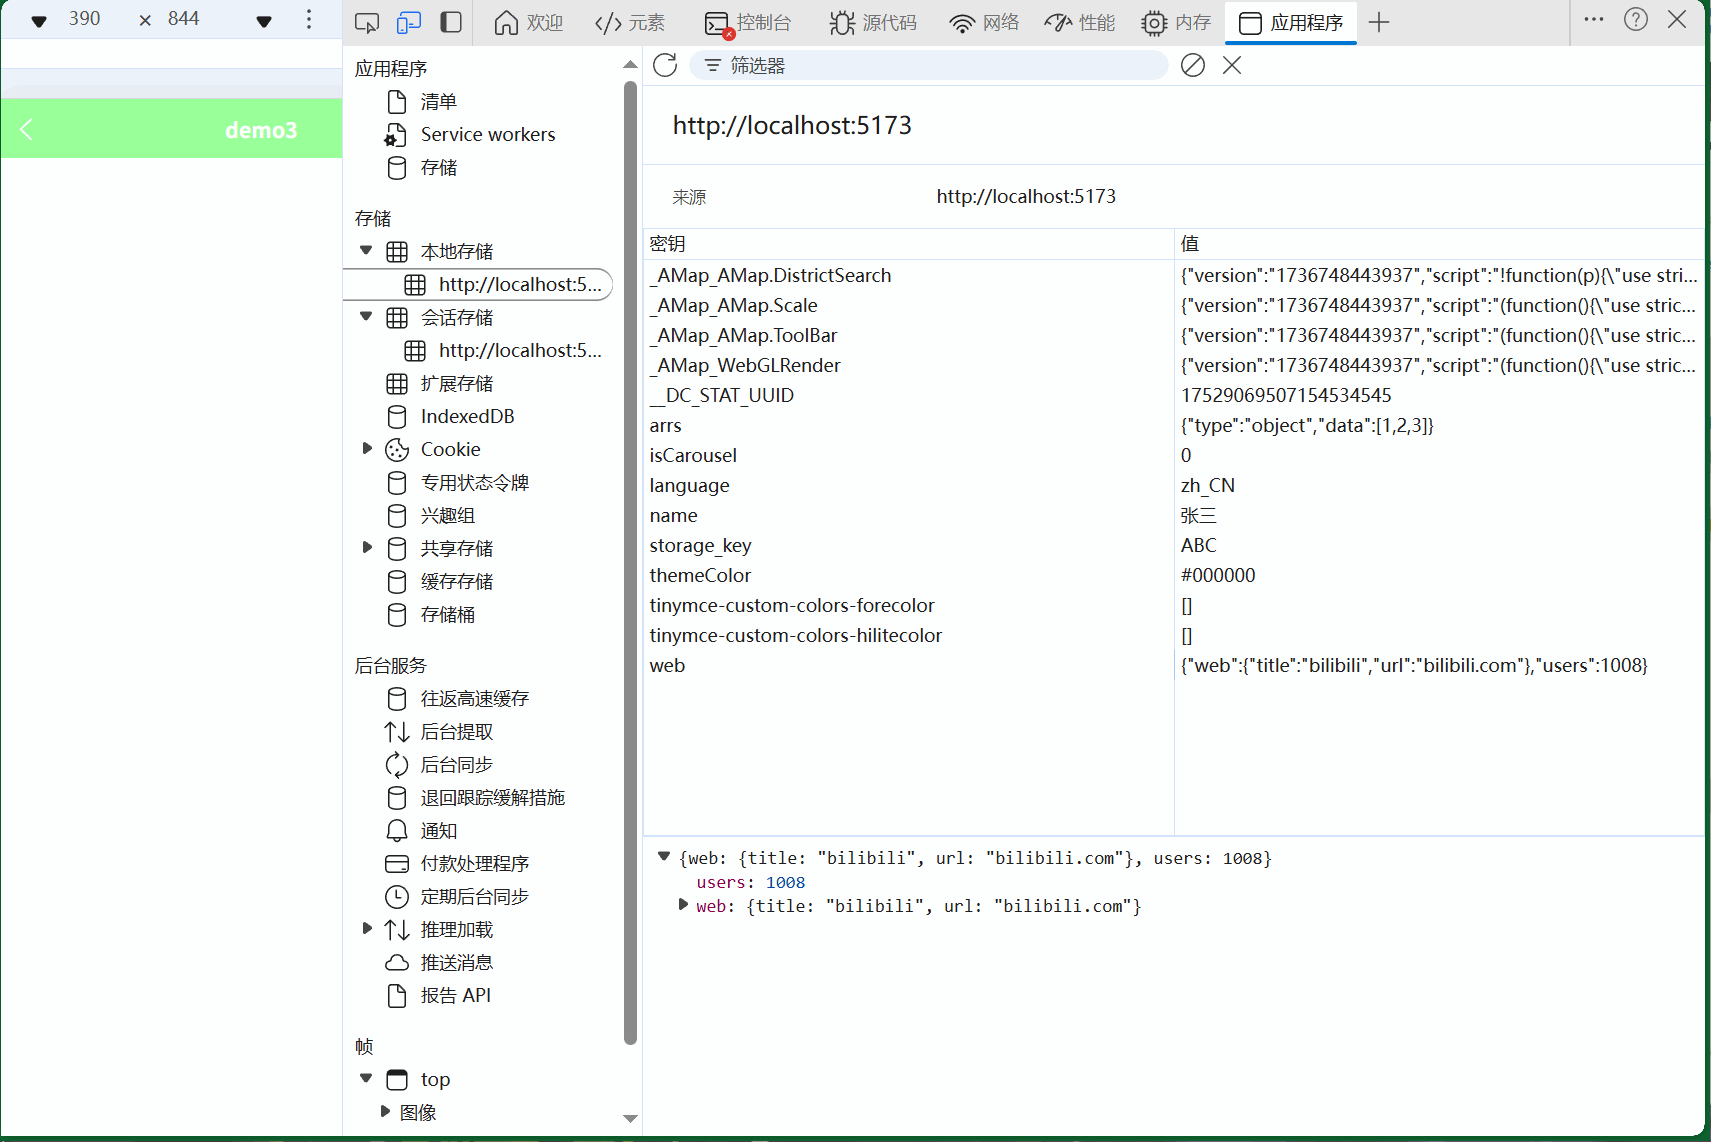Select the 通知 bell icon under 后台服务
1711x1142 pixels.
(396, 830)
